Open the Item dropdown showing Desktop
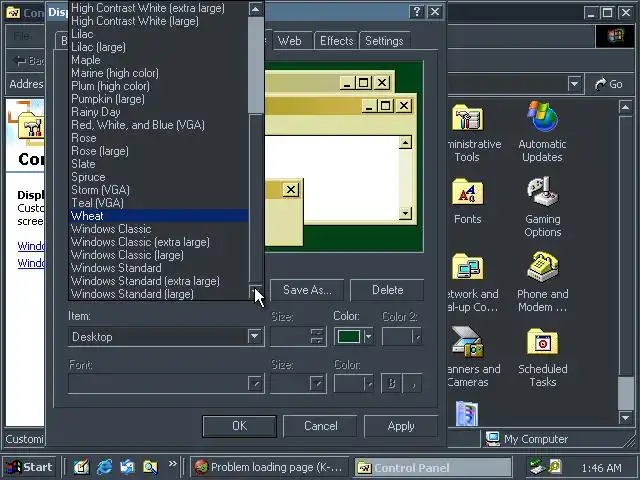Screen dimensions: 640x480 click(x=255, y=337)
